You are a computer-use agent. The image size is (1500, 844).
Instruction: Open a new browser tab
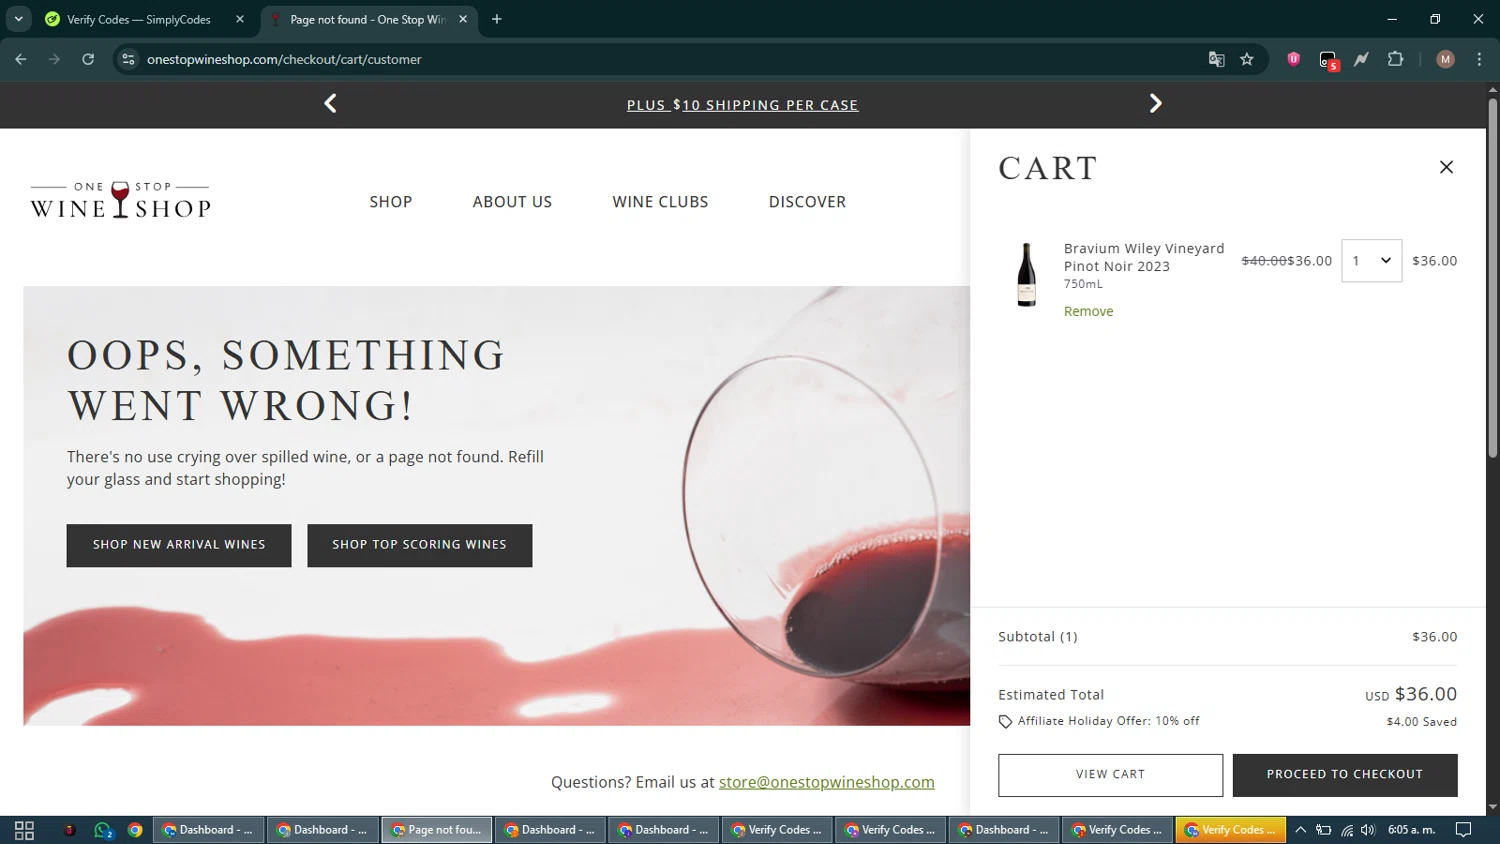click(497, 19)
